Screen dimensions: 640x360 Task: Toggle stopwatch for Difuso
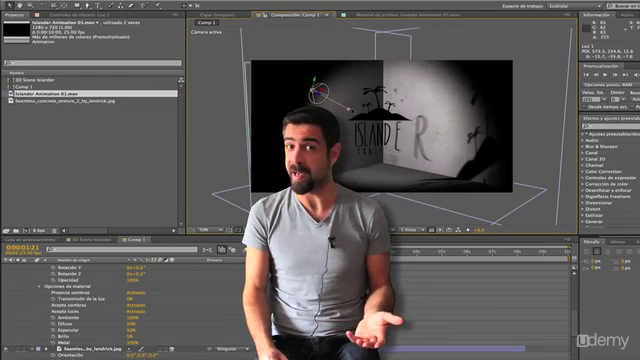(53, 324)
